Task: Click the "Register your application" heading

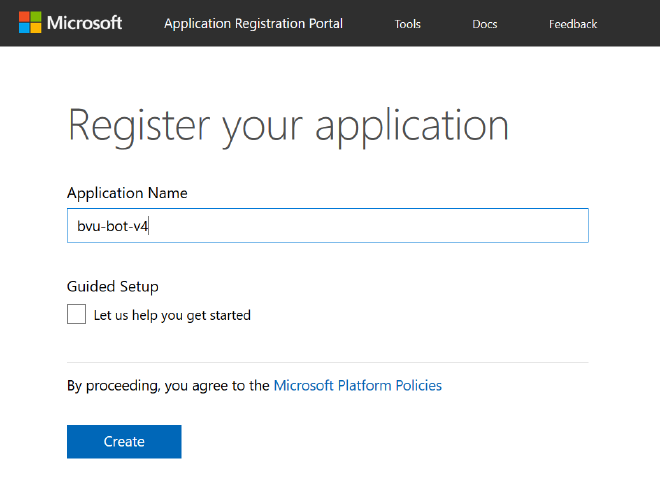Action: click(x=288, y=125)
